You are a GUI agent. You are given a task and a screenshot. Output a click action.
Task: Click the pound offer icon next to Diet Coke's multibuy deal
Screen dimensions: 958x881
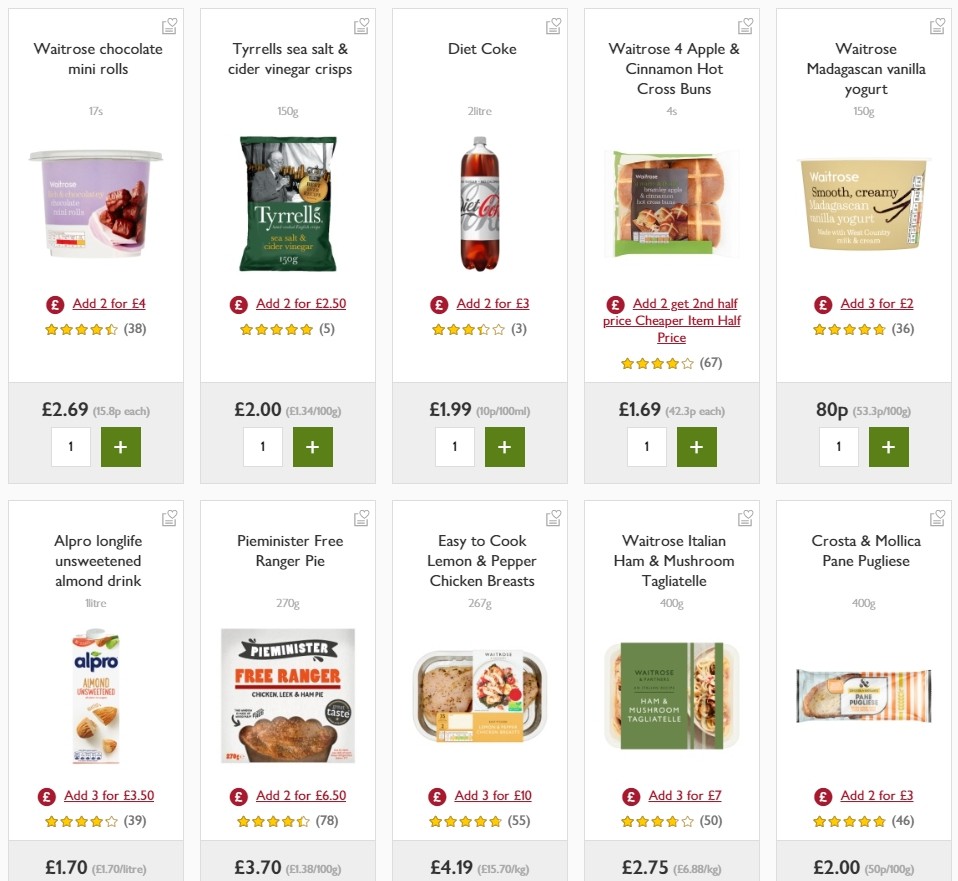438,303
